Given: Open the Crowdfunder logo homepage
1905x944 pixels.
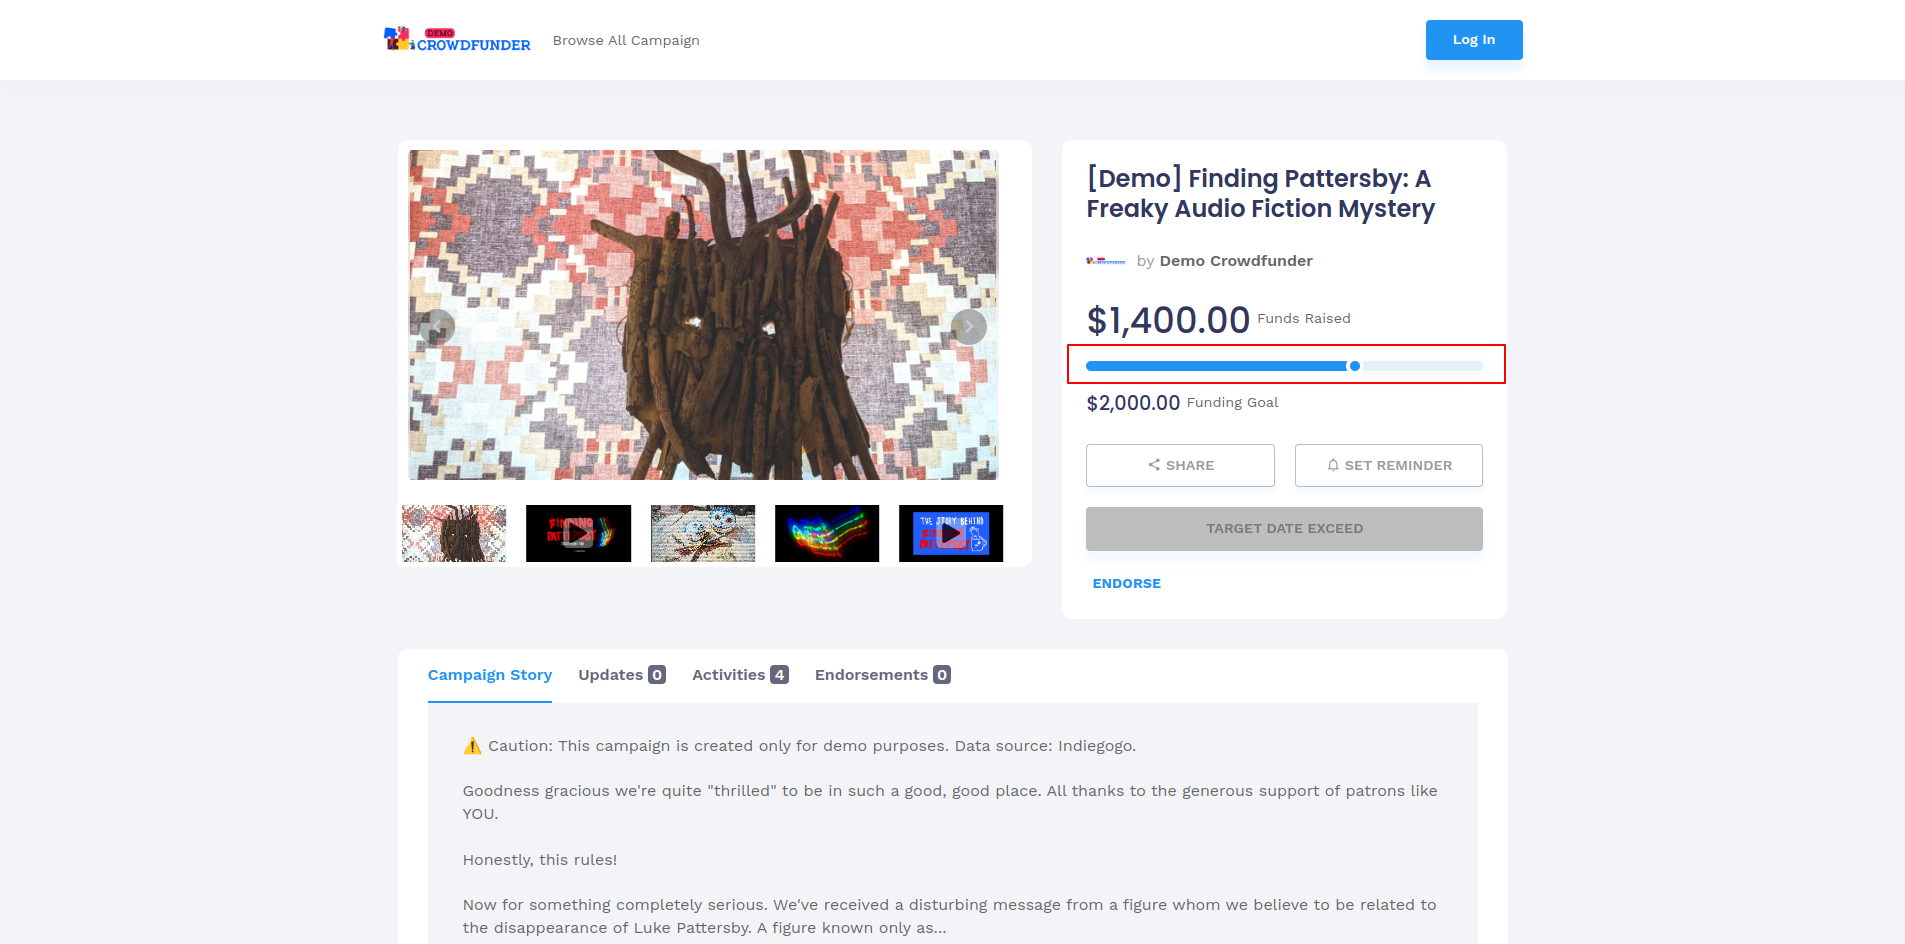Looking at the screenshot, I should point(457,40).
